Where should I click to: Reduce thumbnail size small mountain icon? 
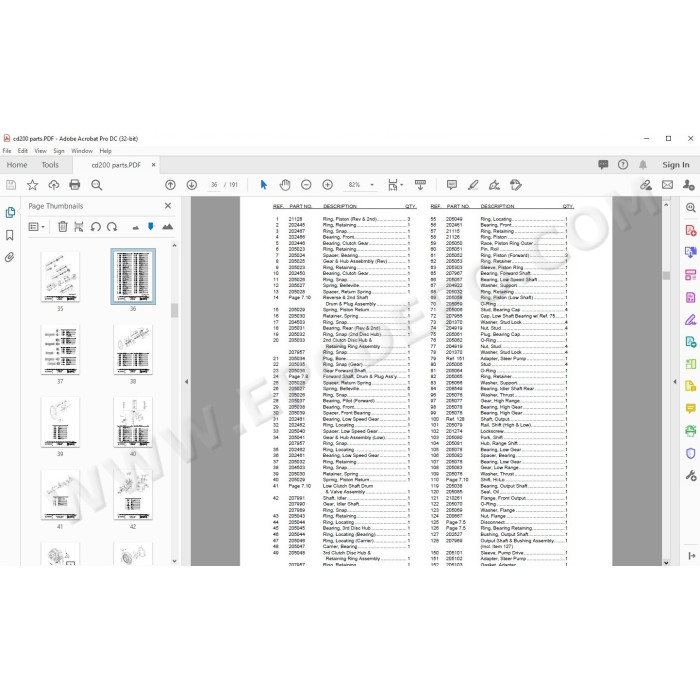tap(136, 228)
